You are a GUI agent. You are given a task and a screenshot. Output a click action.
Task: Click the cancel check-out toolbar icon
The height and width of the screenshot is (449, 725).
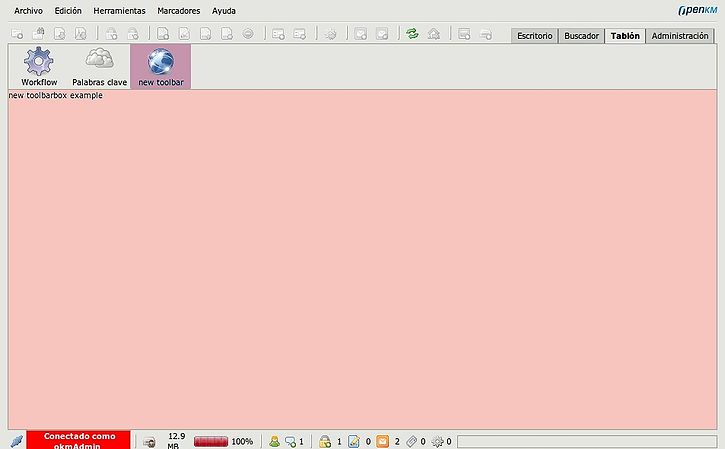[227, 34]
